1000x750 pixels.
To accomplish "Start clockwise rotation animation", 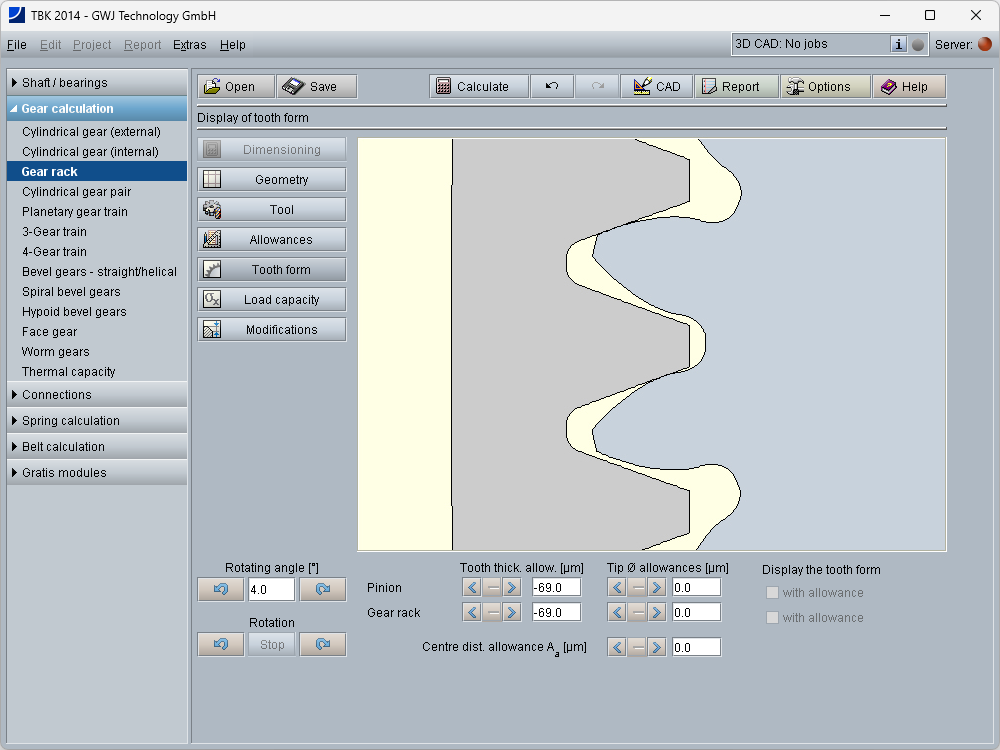I will coord(322,645).
